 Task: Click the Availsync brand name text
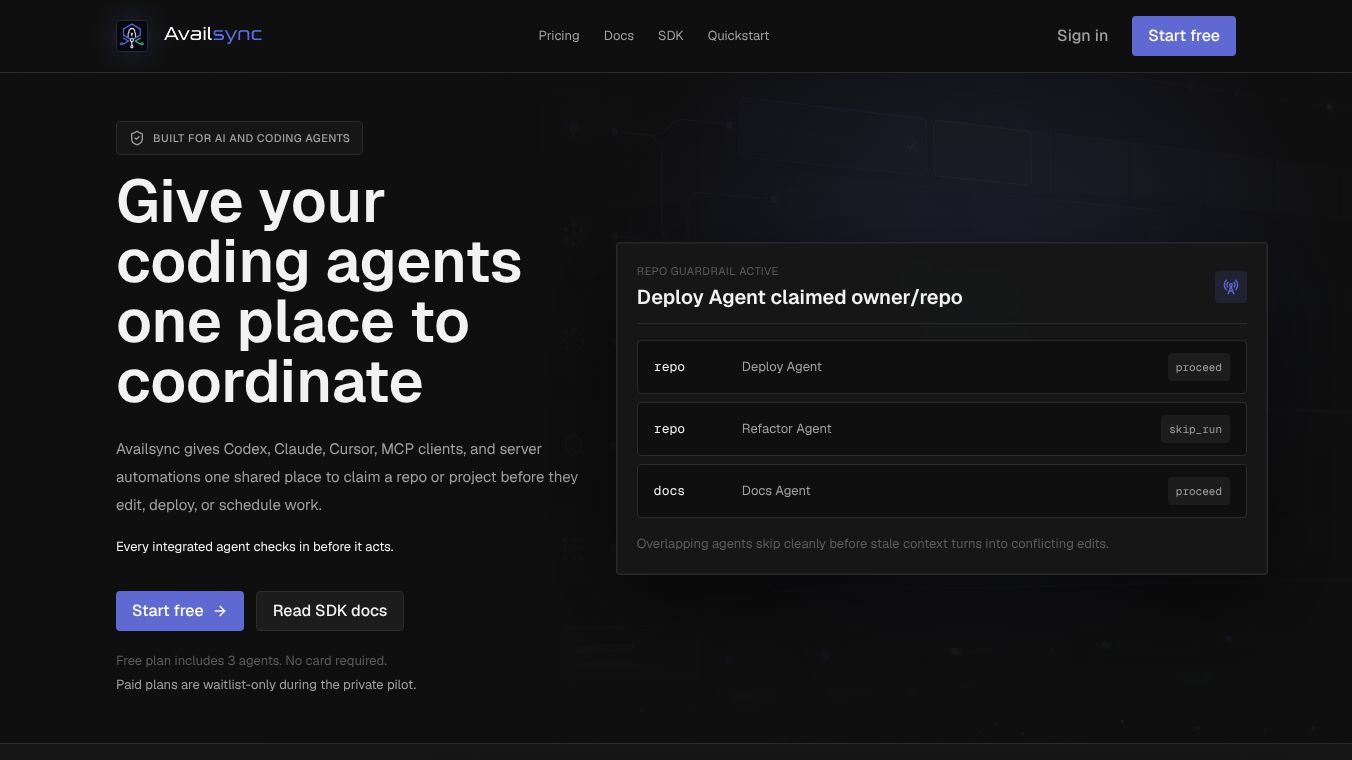[213, 35]
